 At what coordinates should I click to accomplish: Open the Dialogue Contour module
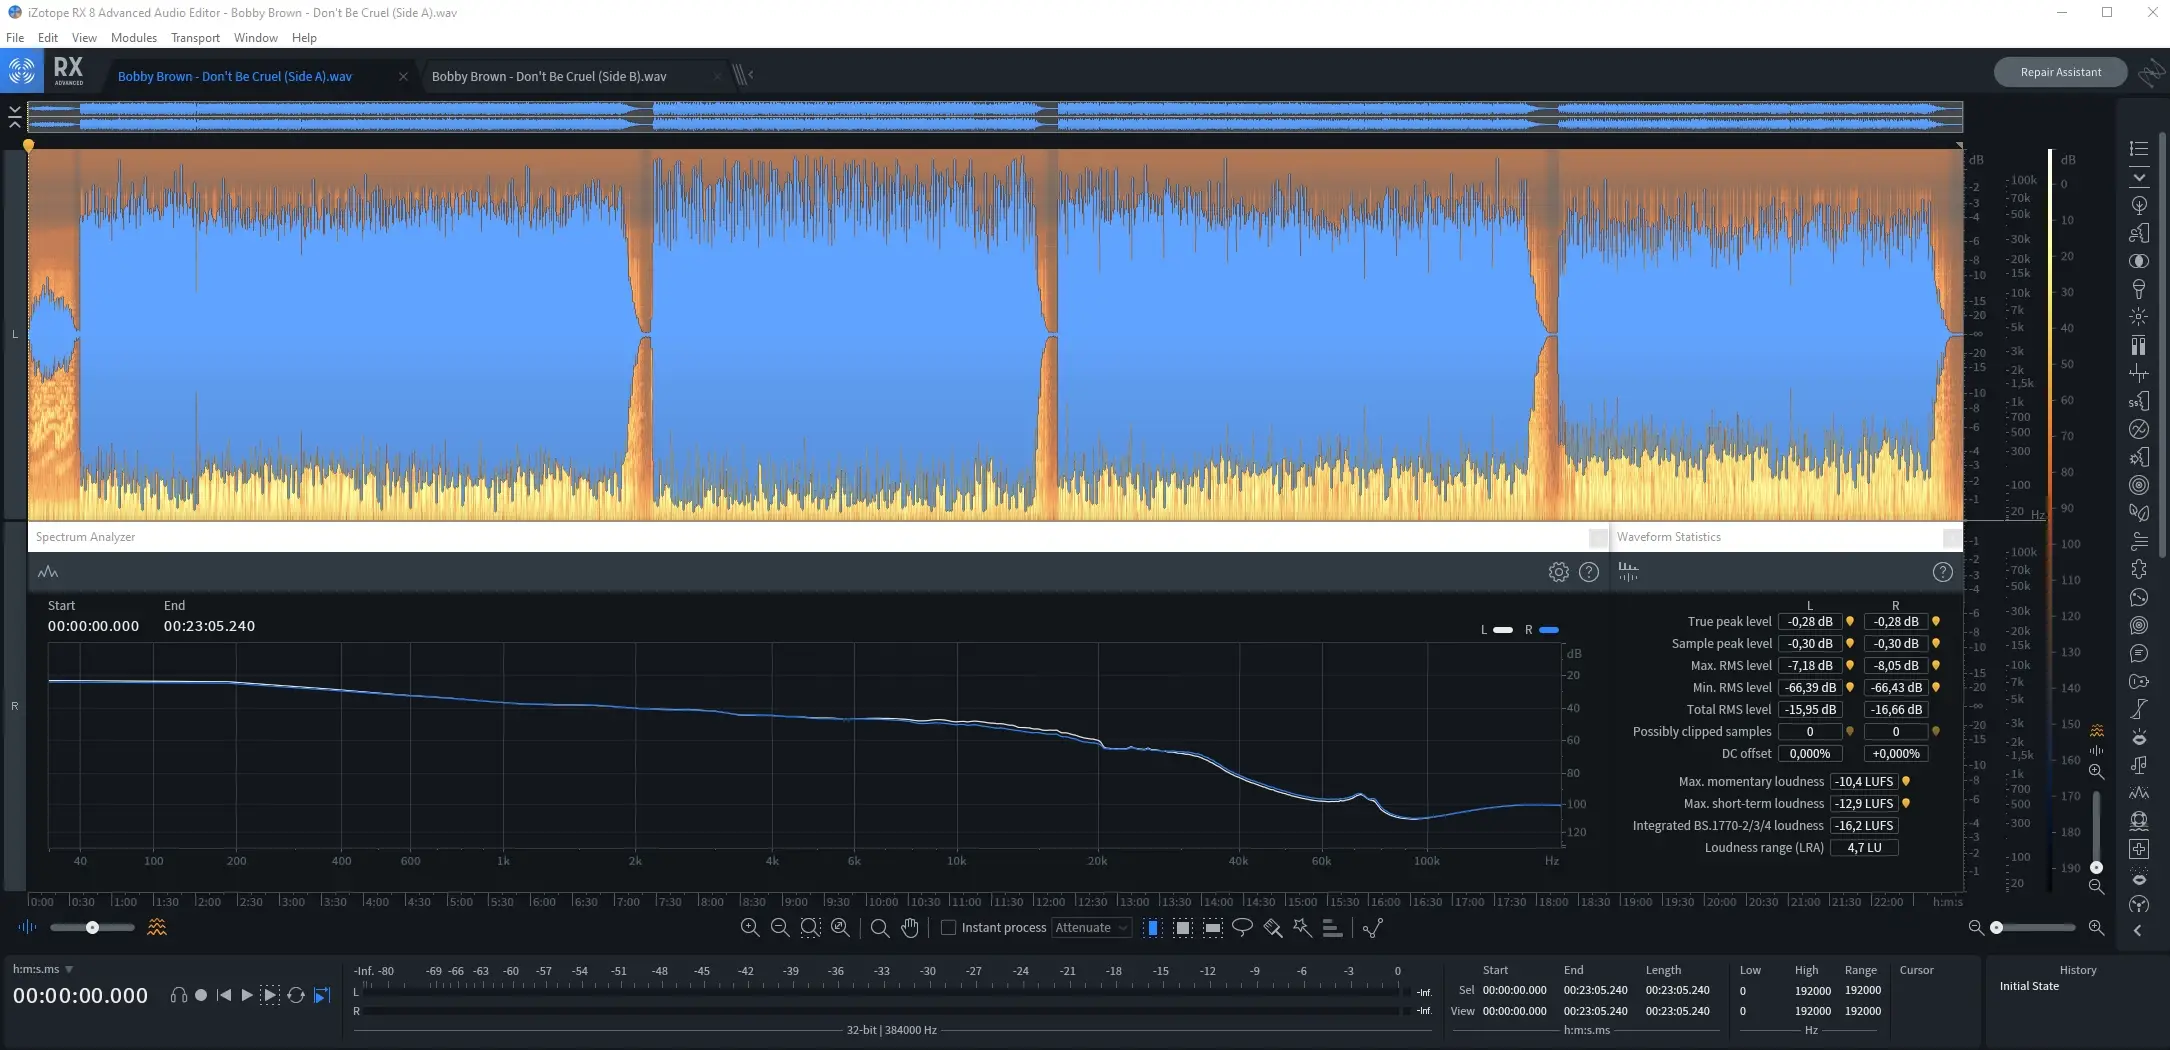(x=2139, y=597)
